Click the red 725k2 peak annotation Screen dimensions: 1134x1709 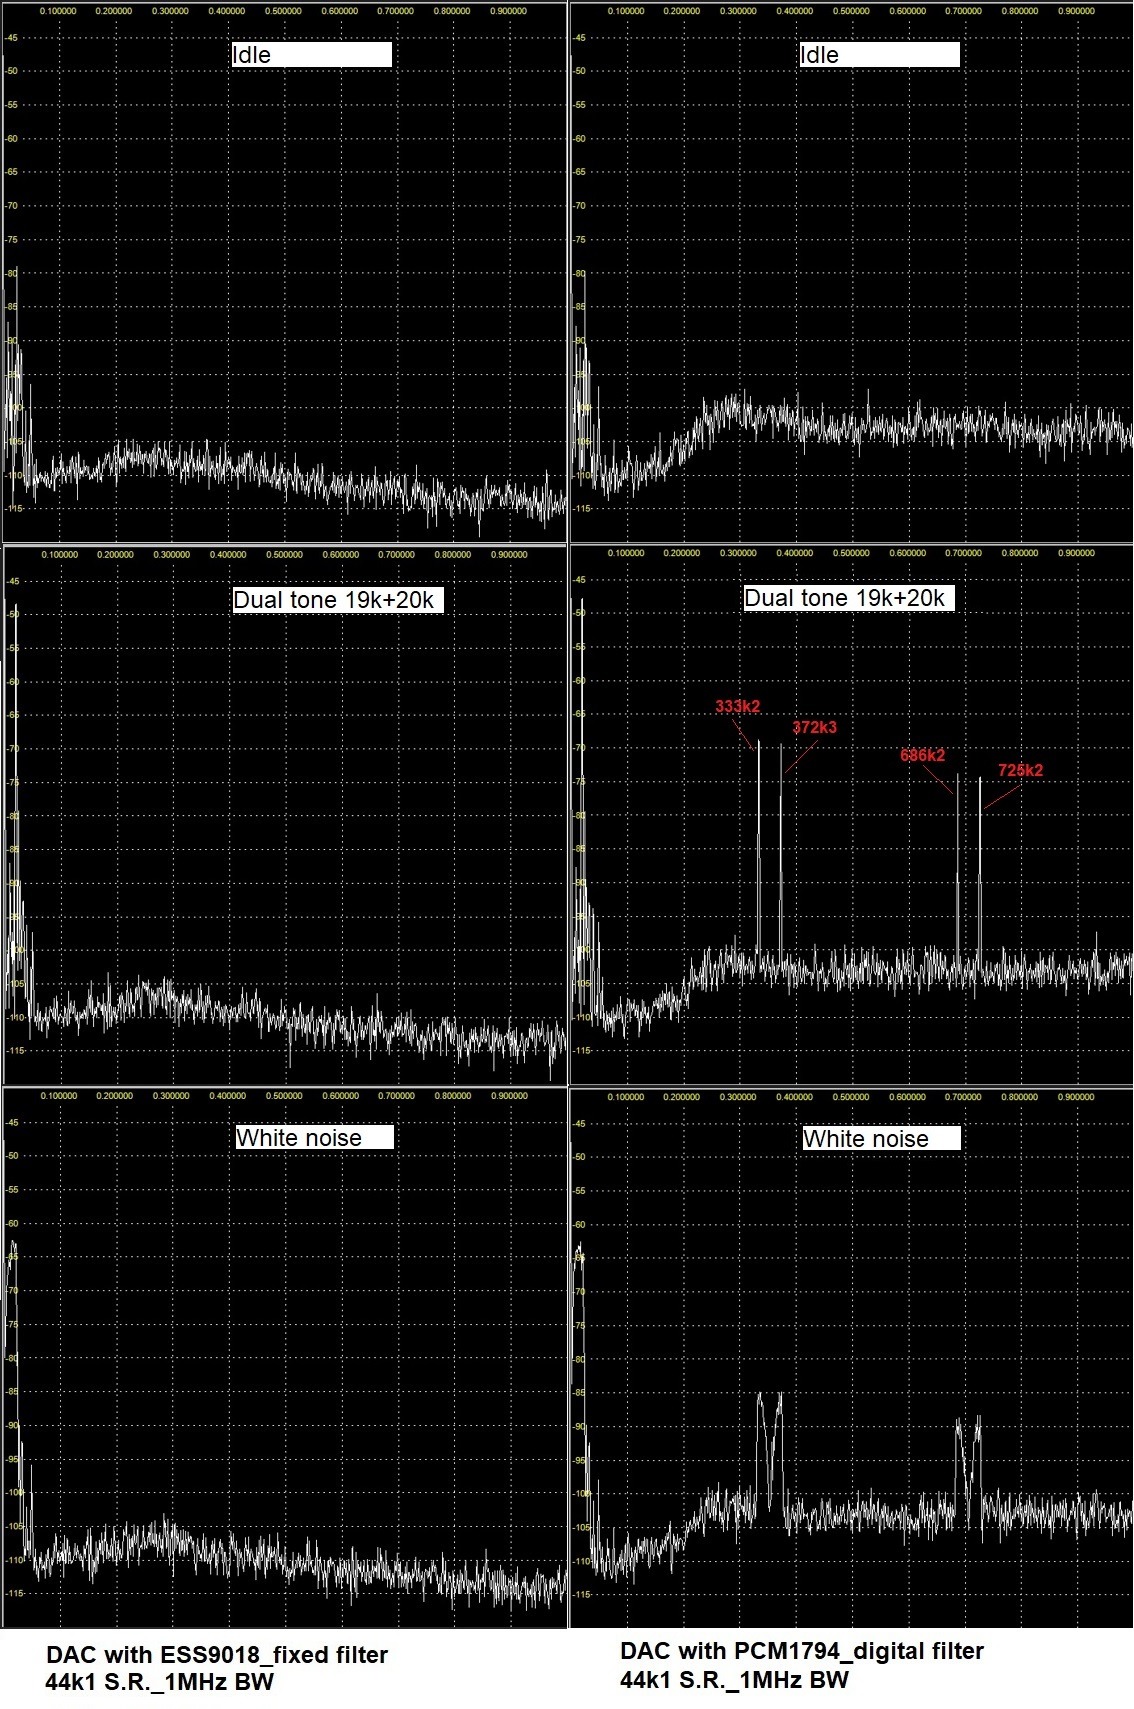coord(1020,770)
